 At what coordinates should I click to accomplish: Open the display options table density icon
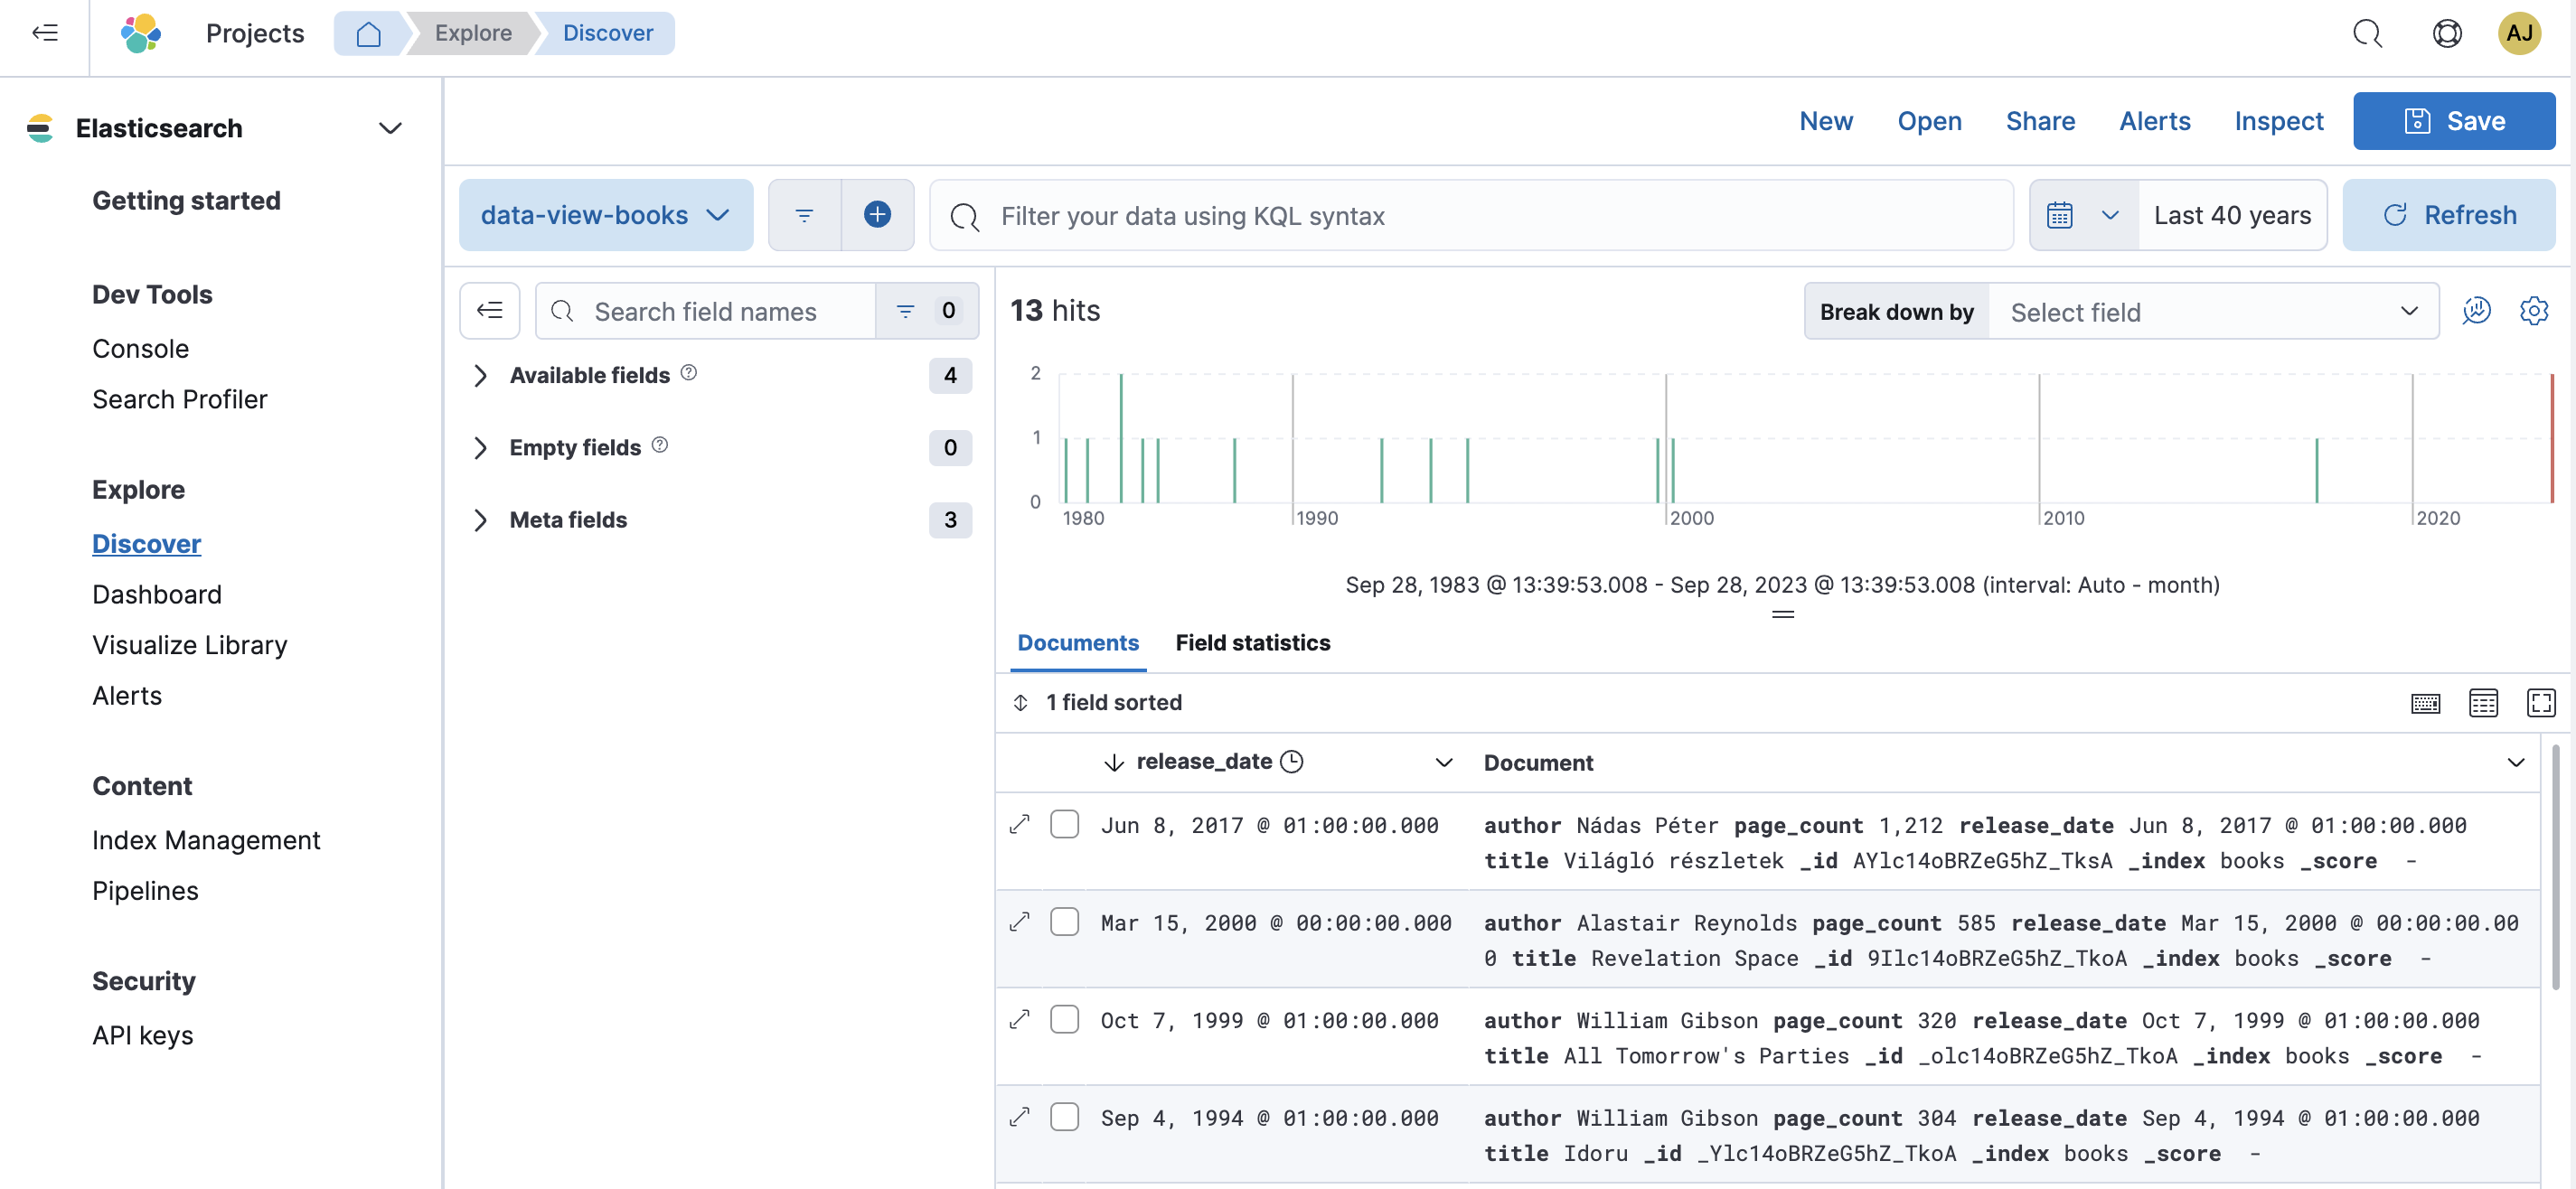pyautogui.click(x=2483, y=703)
